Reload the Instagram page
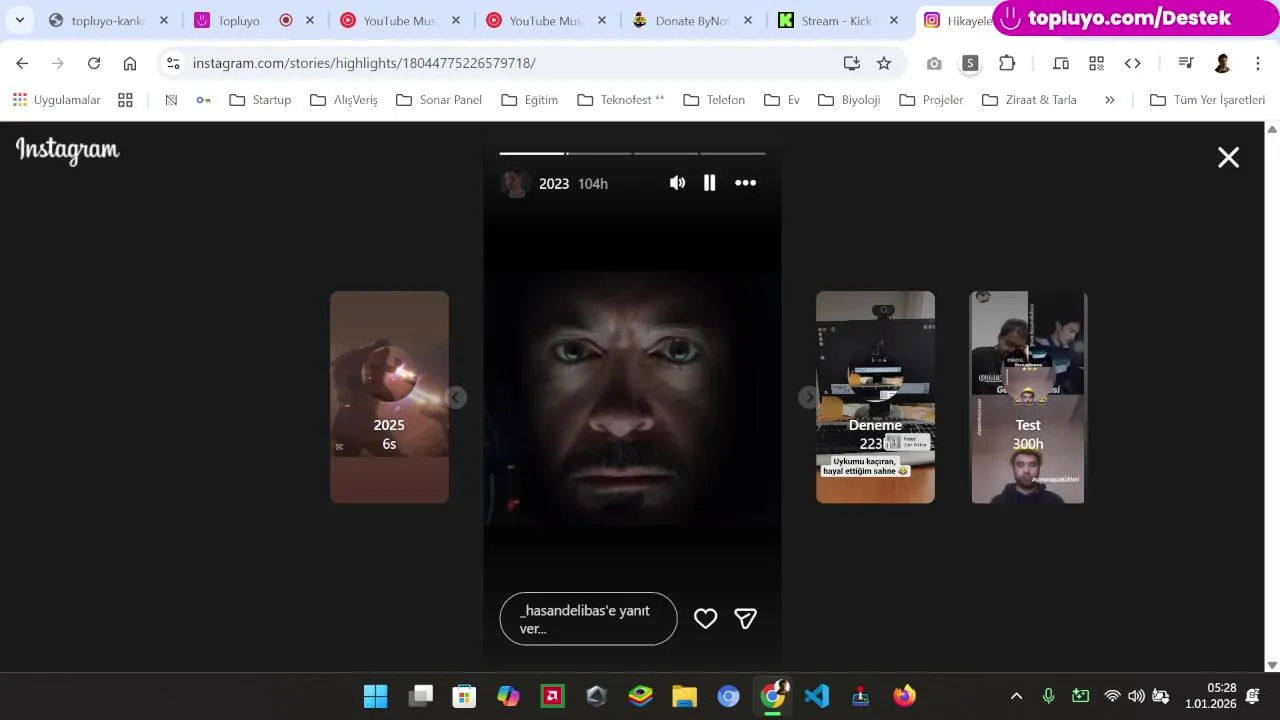Viewport: 1280px width, 720px height. click(x=94, y=63)
